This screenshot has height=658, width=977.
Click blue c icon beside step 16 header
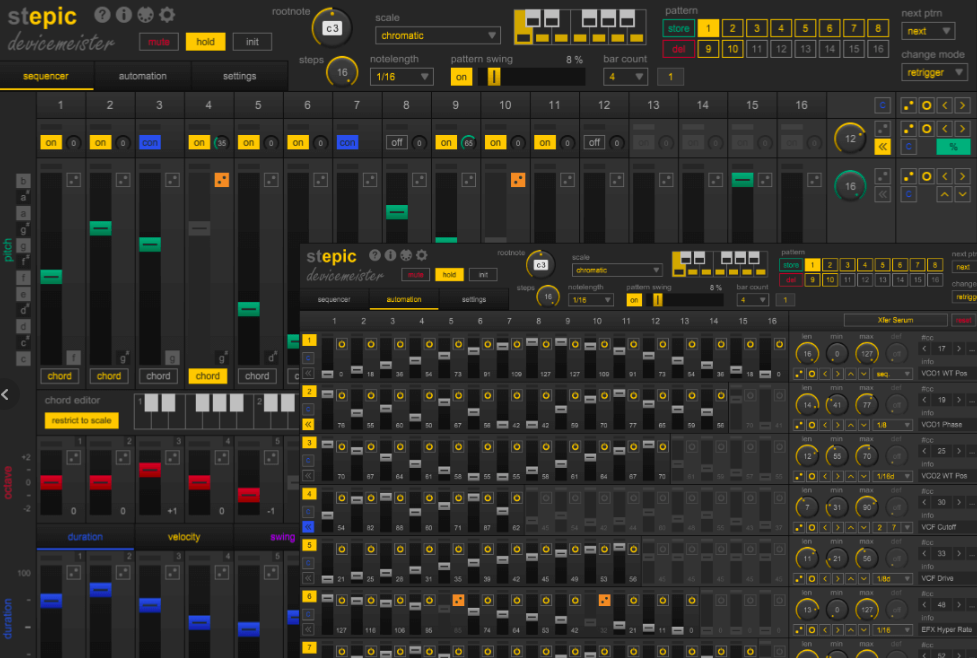pos(882,105)
